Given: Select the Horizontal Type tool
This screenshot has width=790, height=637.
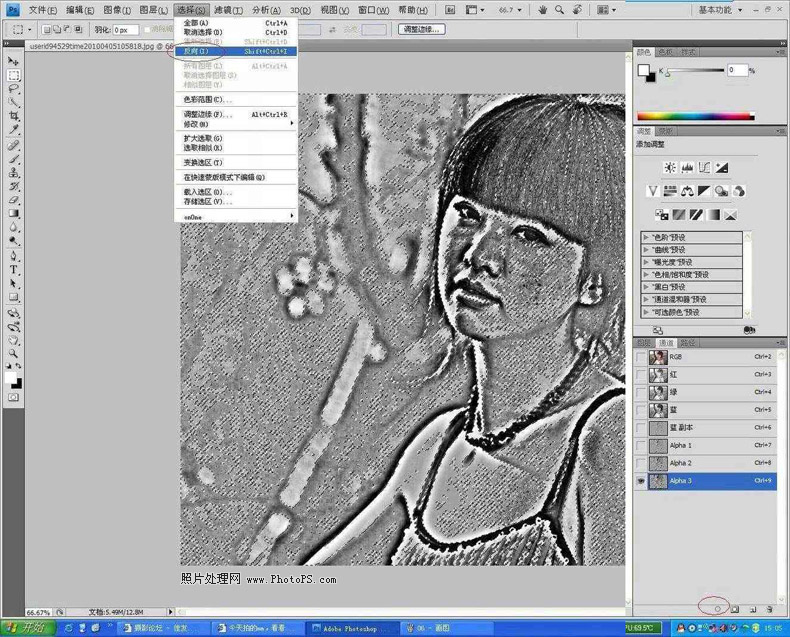Looking at the screenshot, I should tap(14, 270).
